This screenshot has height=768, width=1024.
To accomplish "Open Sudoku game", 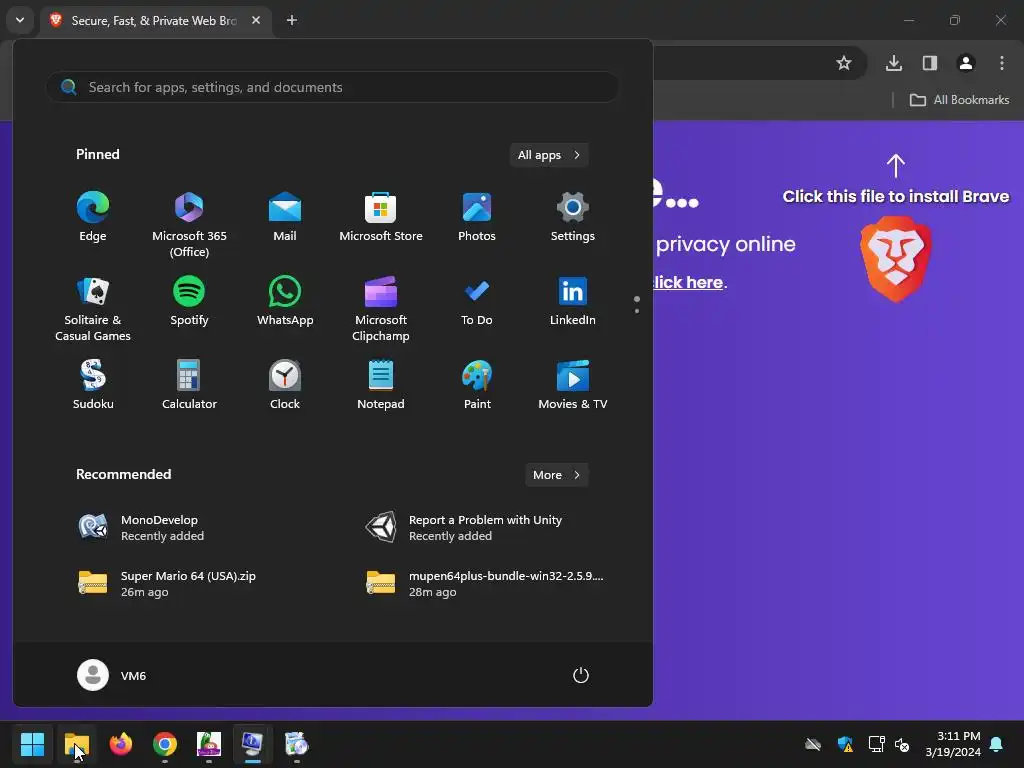I will tap(93, 385).
